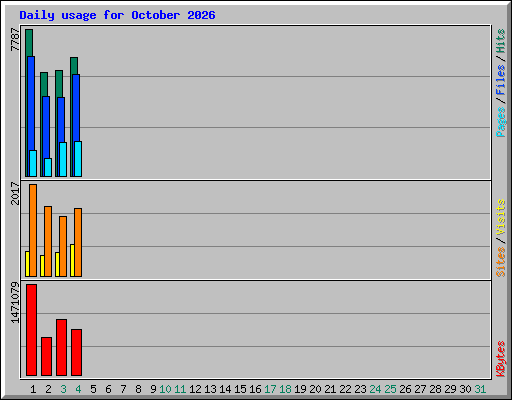This screenshot has width=512, height=400.
Task: Click day label 7 on the x-axis
Action: coord(123,389)
